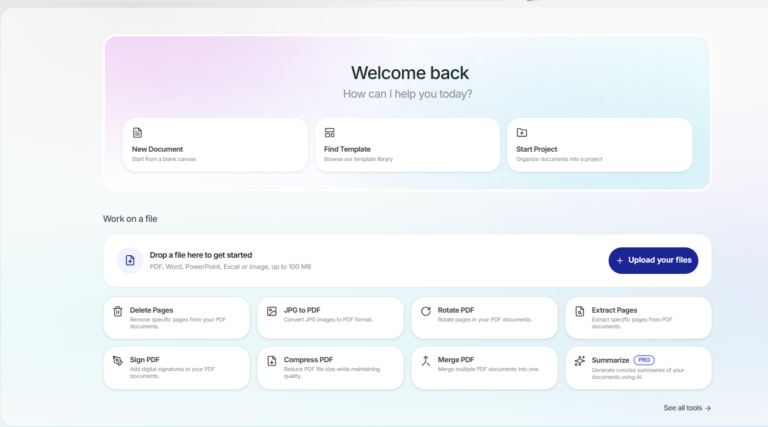This screenshot has width=768, height=427.
Task: Click the Summarize sparkle icon
Action: click(579, 361)
